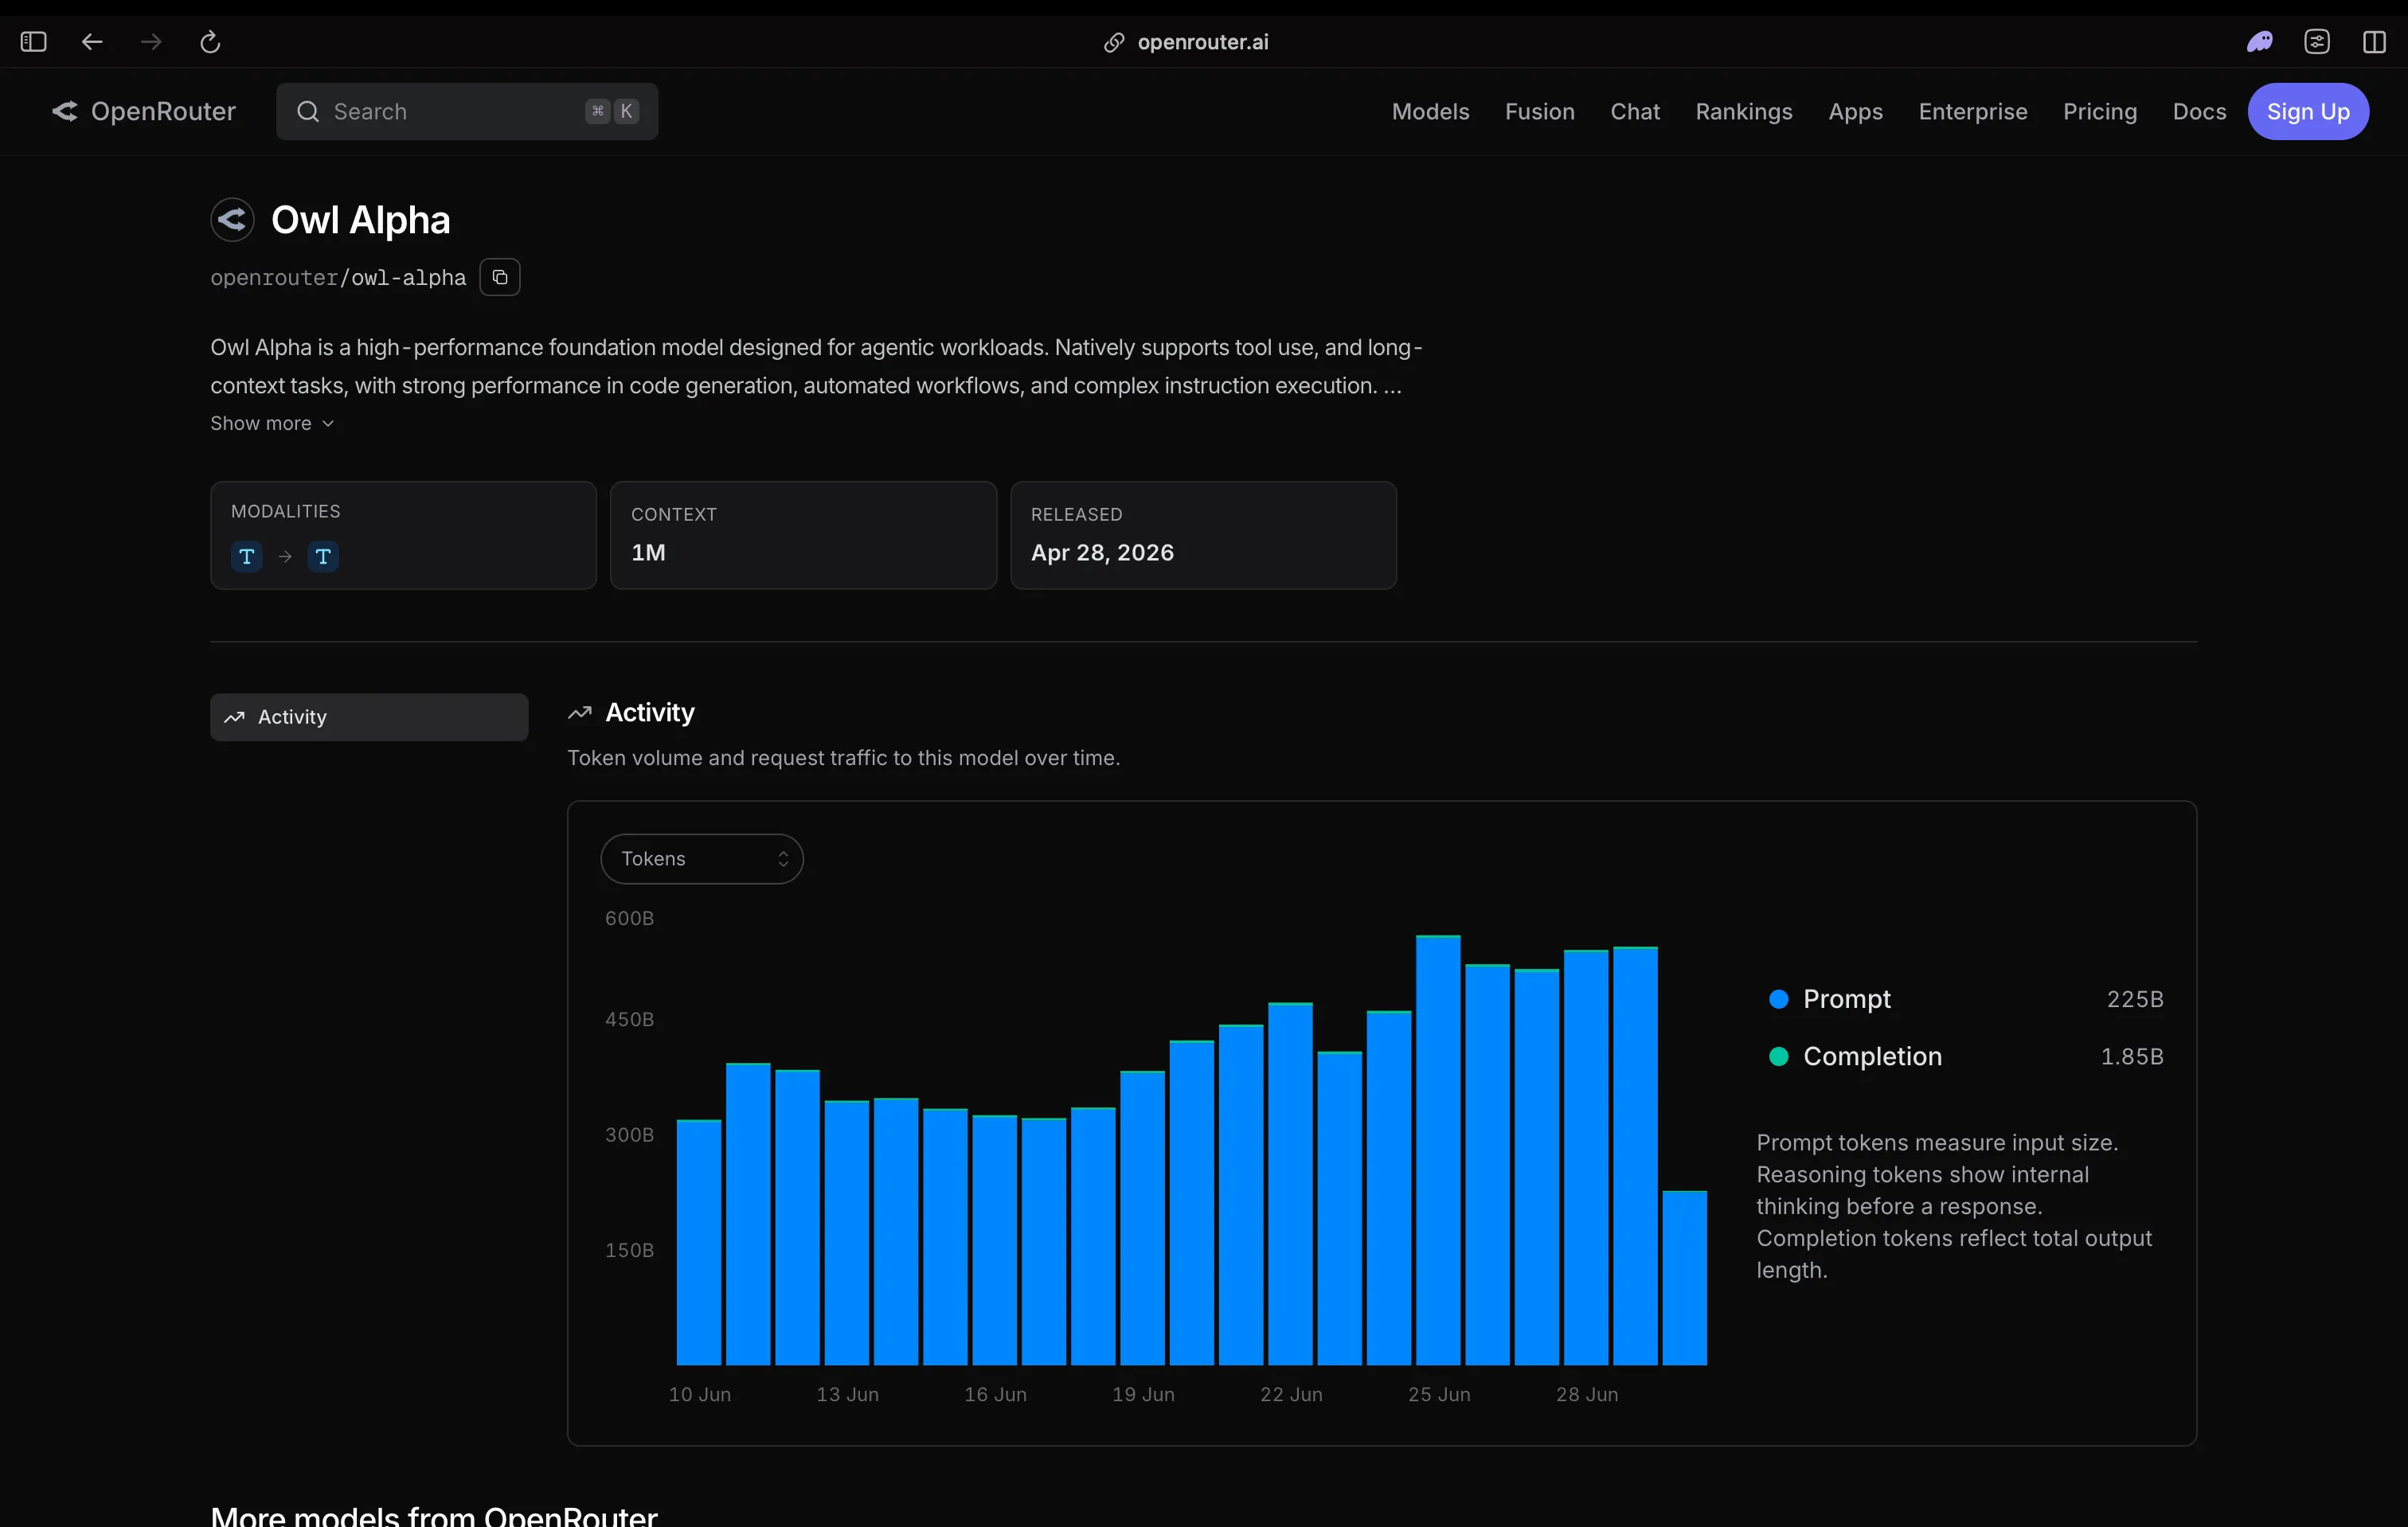Go back with the browser back arrow
The image size is (2408, 1527).
coord(92,42)
